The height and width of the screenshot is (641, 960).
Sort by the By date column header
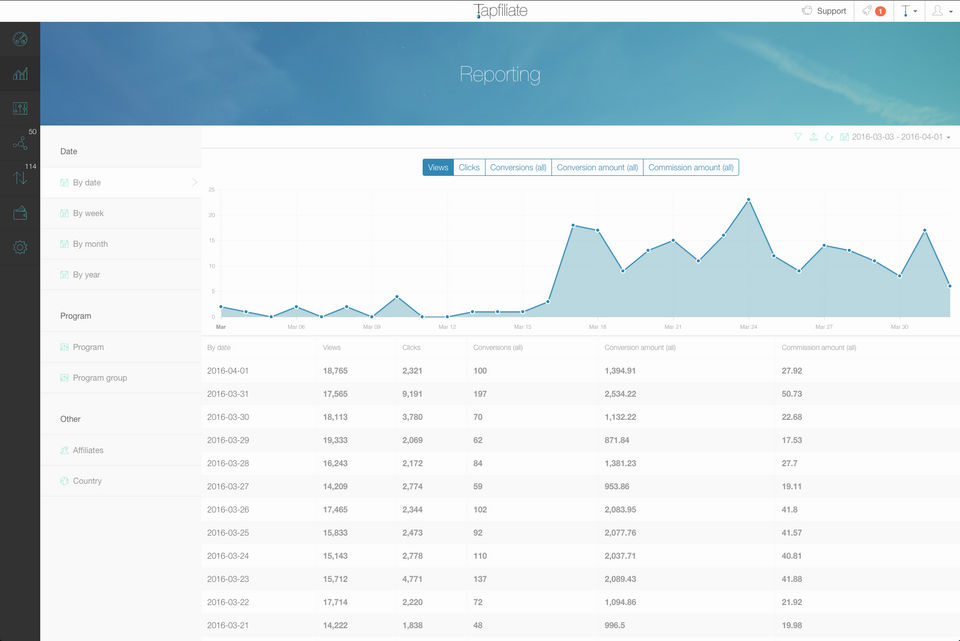tap(219, 347)
